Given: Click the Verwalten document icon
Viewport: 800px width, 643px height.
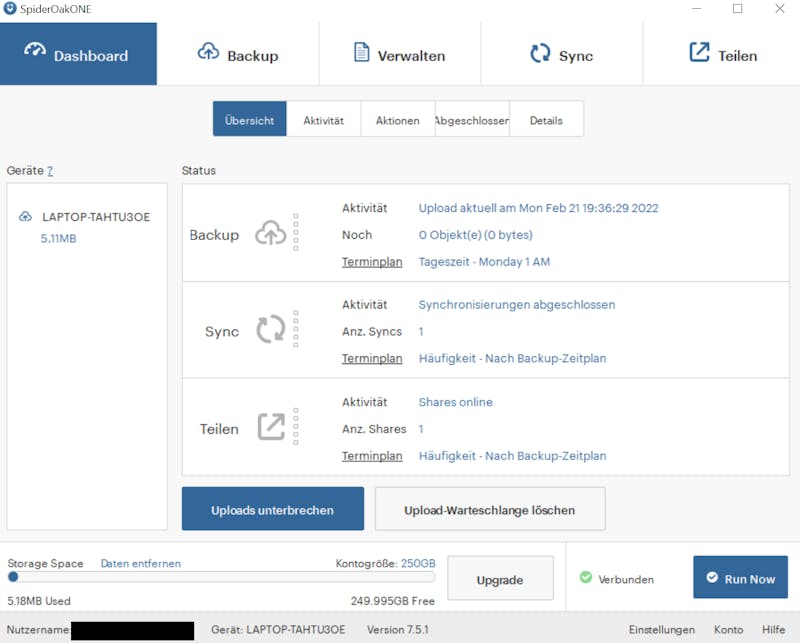Looking at the screenshot, I should (x=361, y=52).
